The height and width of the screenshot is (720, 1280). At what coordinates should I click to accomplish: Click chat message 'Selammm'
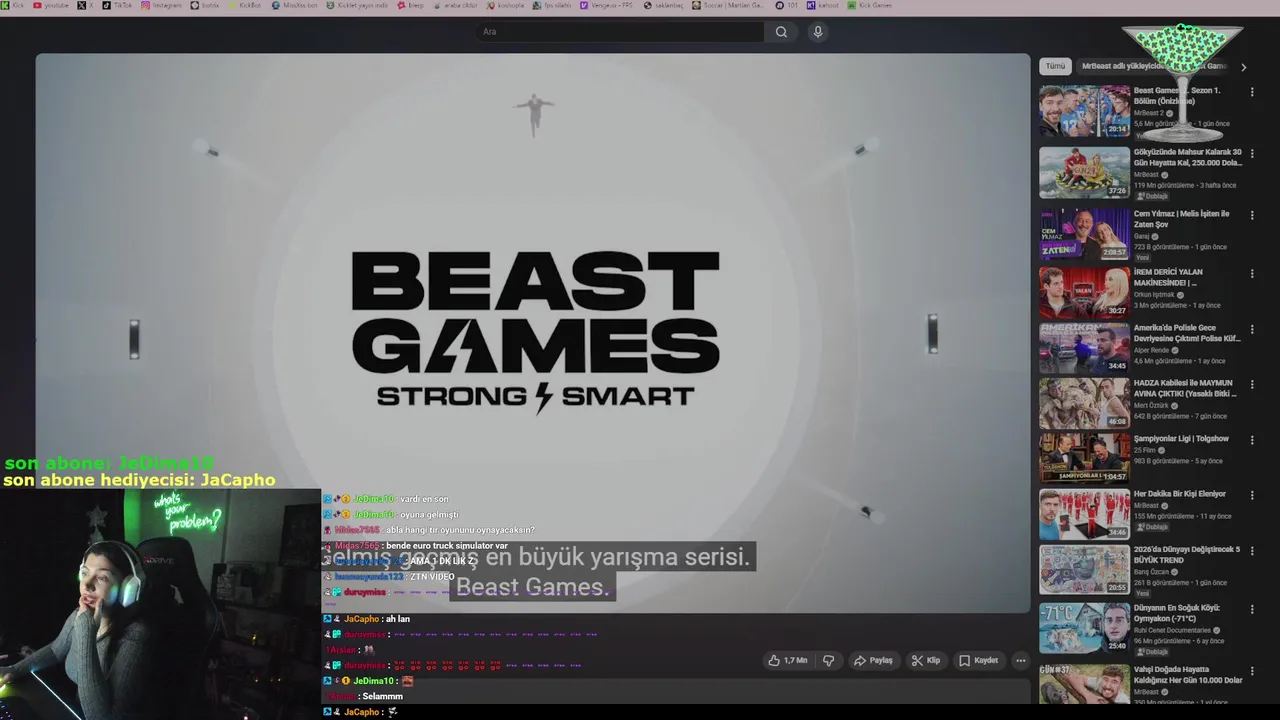pos(382,696)
